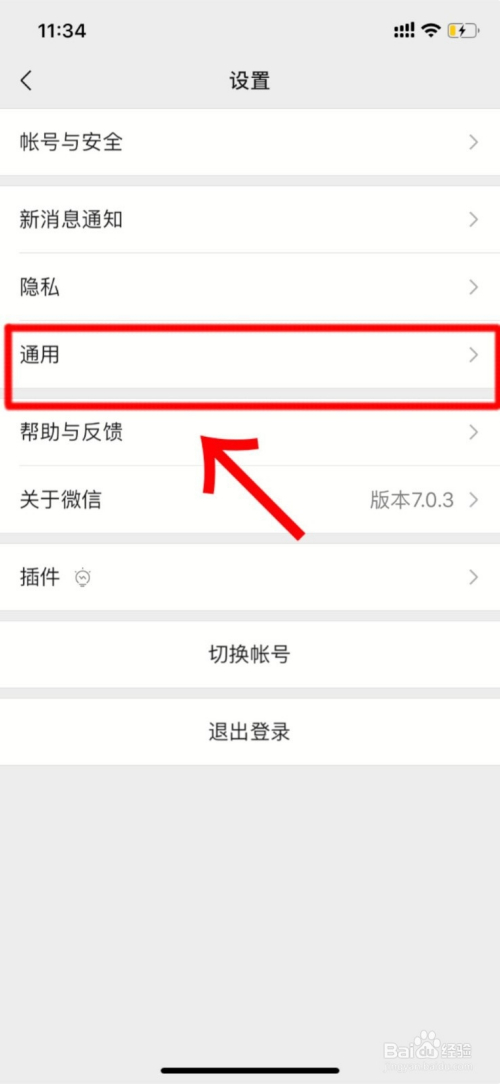The width and height of the screenshot is (500, 1084).
Task: Open 帐号与安全 settings
Action: [250, 142]
